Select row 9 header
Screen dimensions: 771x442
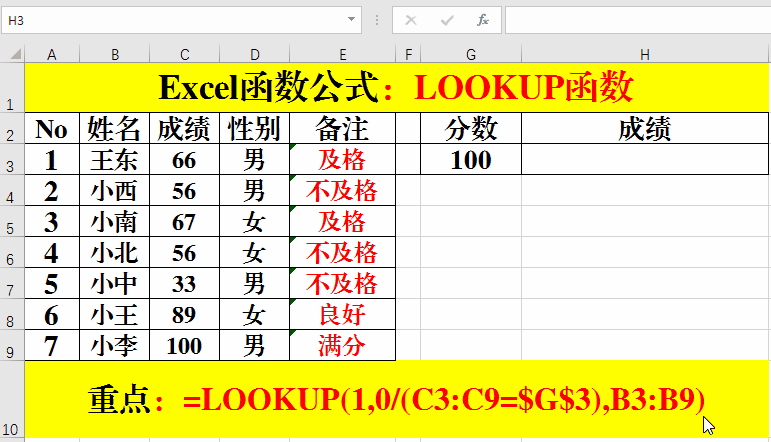point(12,345)
